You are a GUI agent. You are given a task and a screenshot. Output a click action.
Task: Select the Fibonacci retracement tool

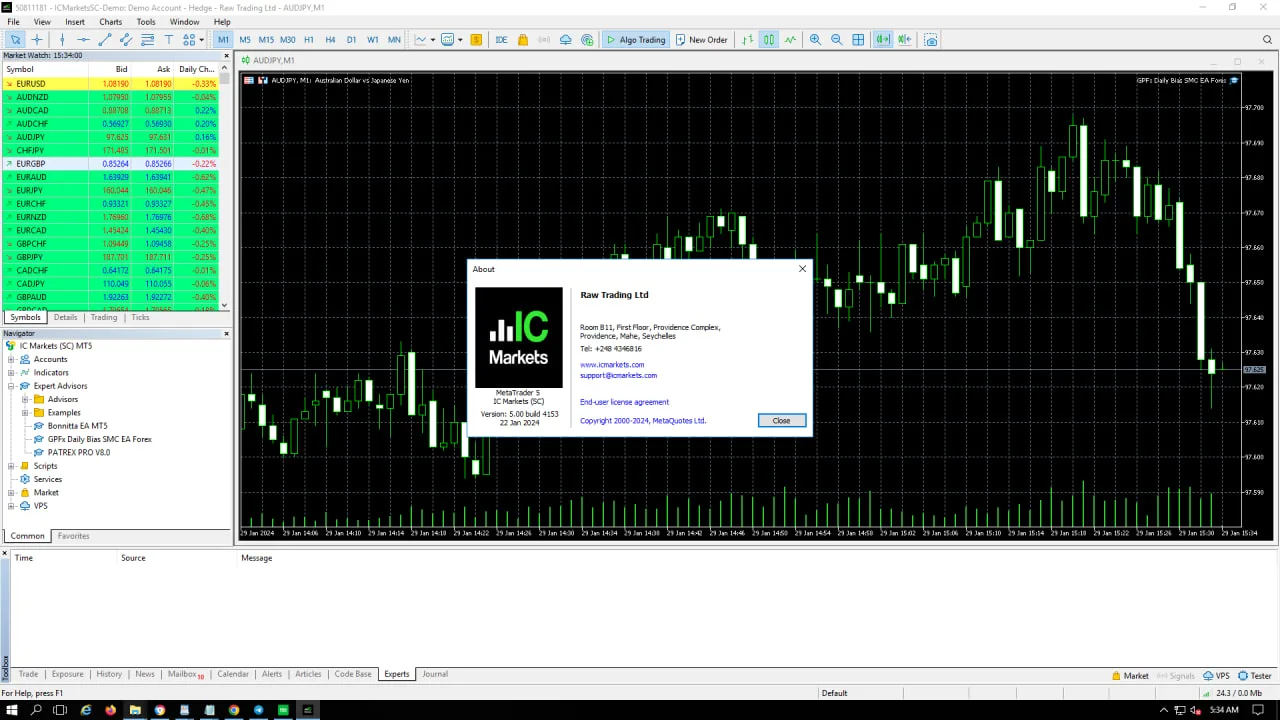coord(147,40)
